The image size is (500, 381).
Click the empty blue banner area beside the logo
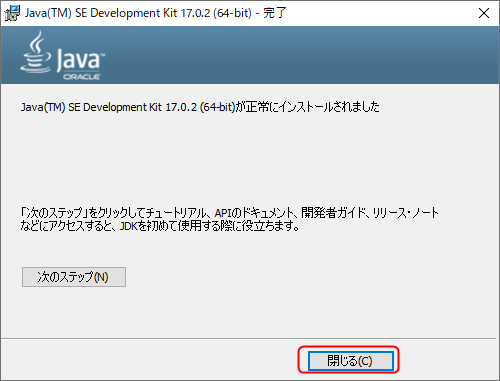click(300, 55)
